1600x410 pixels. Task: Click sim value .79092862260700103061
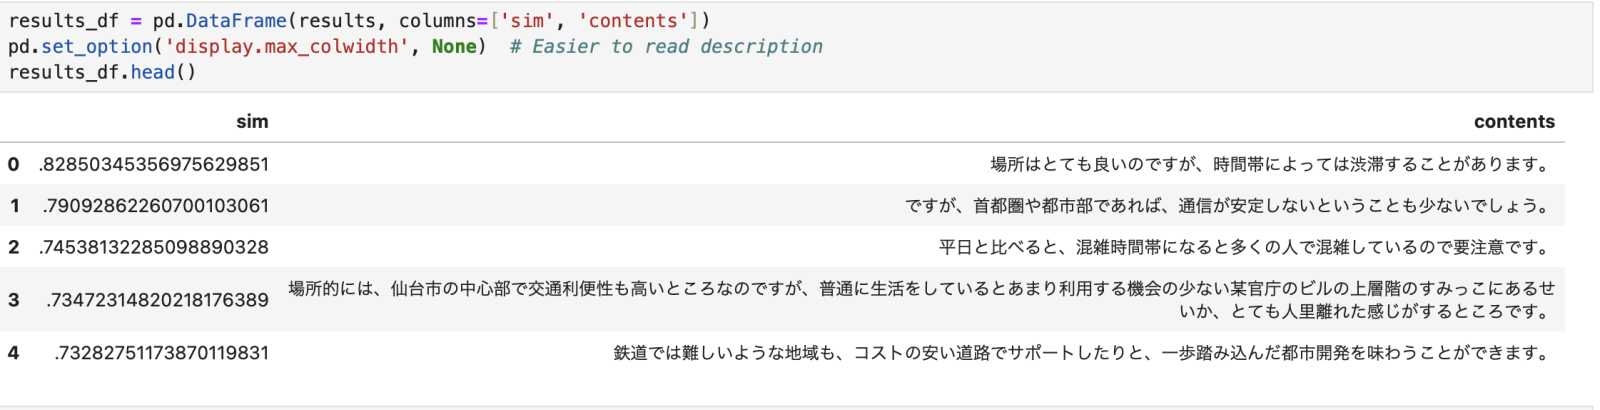[156, 206]
